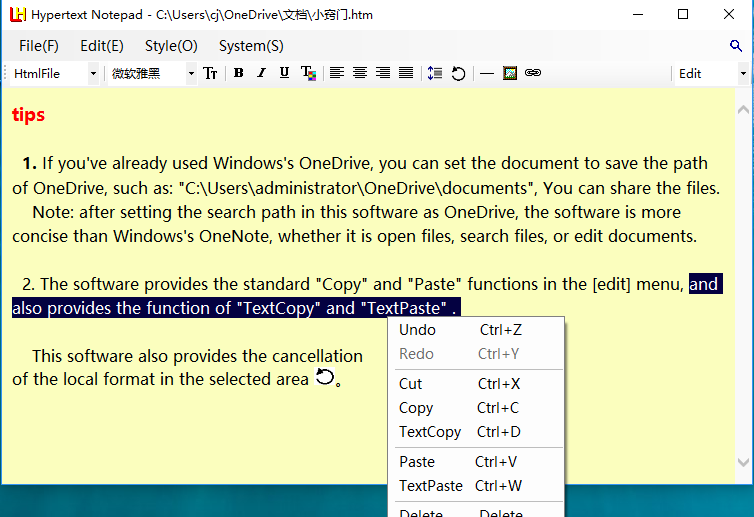Choose Redo from context menu
The height and width of the screenshot is (517, 754).
pyautogui.click(x=476, y=354)
